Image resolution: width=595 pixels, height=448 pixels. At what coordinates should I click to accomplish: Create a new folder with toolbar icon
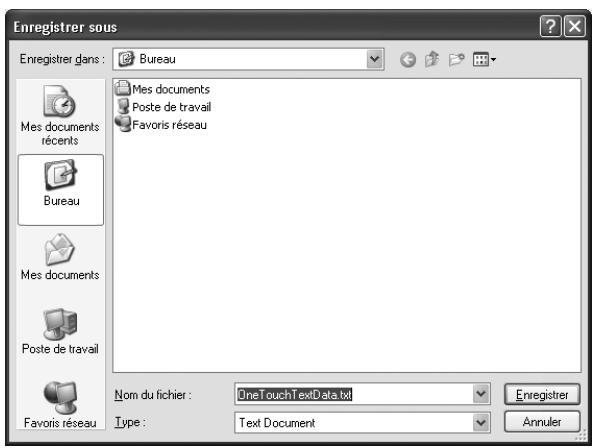[x=456, y=59]
